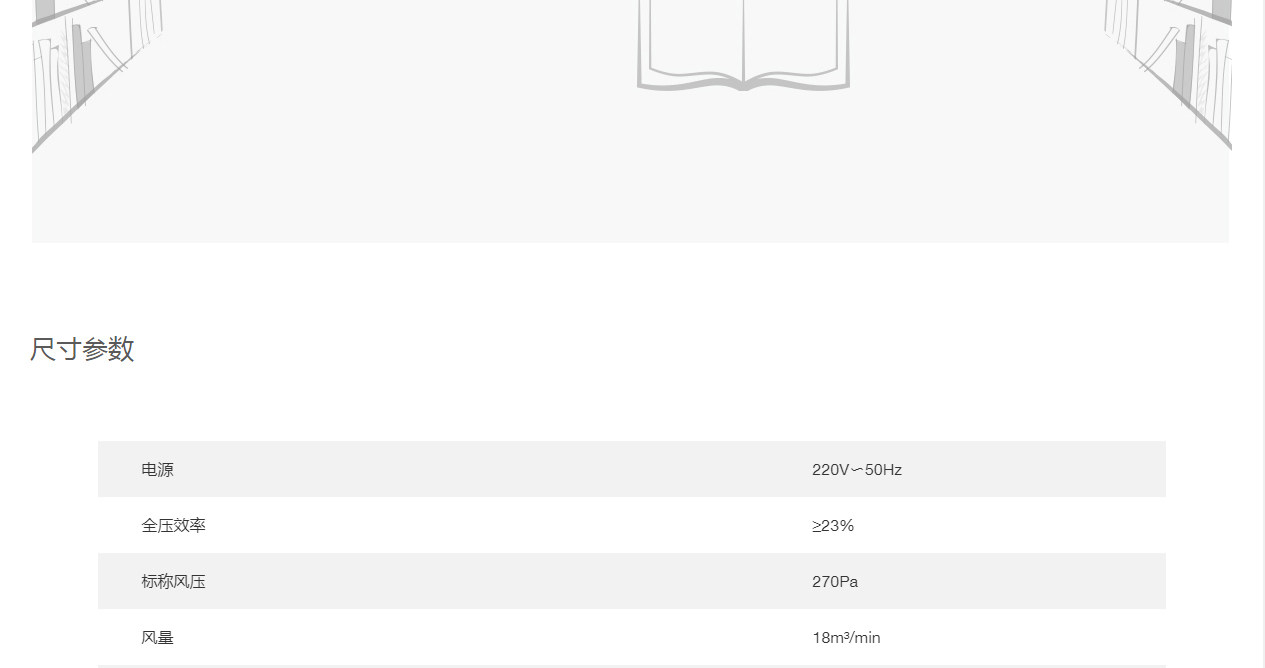Click the 18m³/min airflow value
Screen dimensions: 1265x668
846,638
